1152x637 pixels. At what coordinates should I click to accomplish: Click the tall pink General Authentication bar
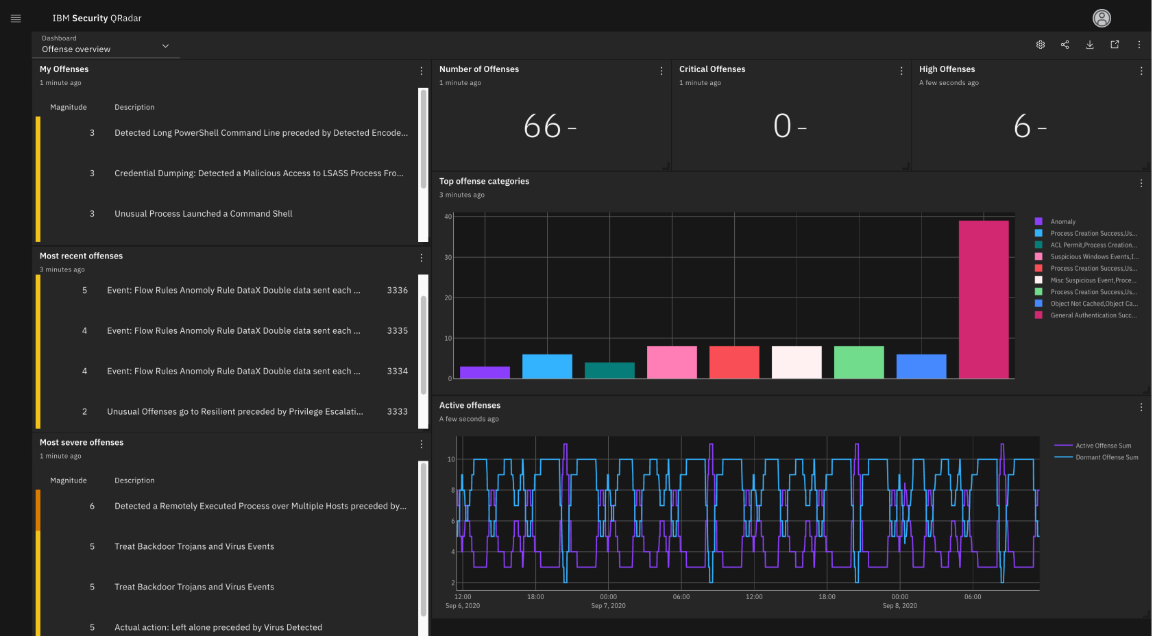[983, 299]
